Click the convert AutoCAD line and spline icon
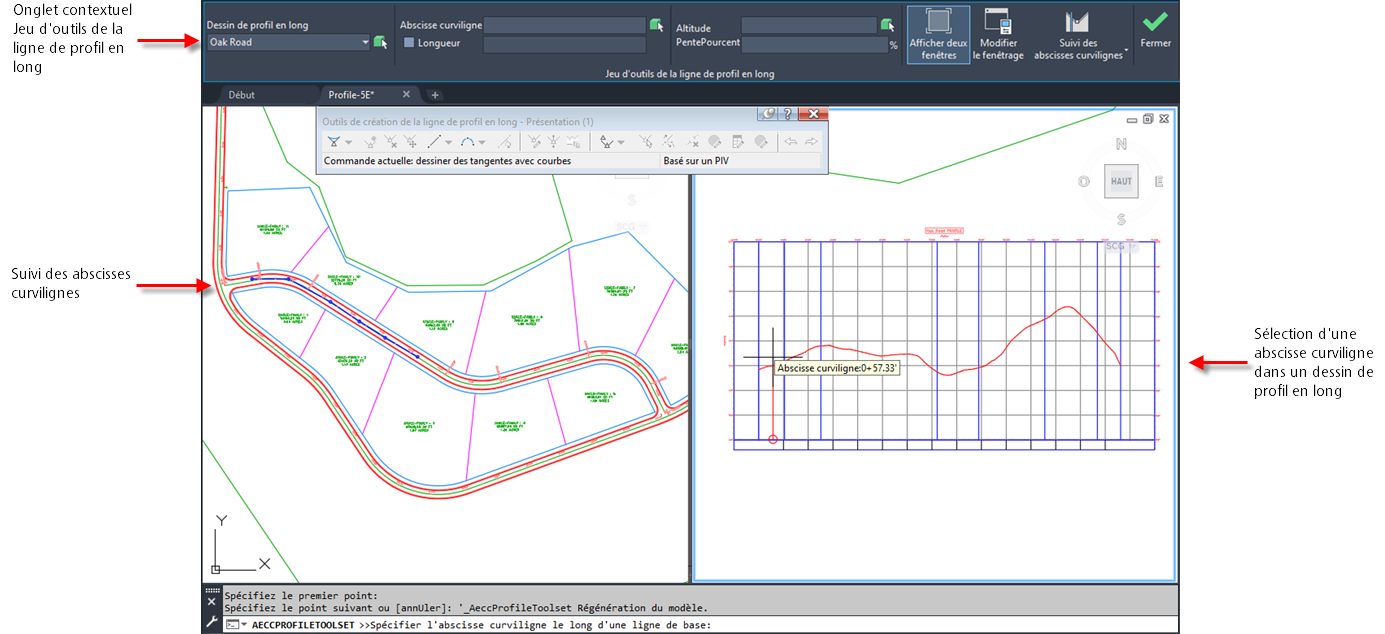The image size is (1385, 634). [x=505, y=142]
